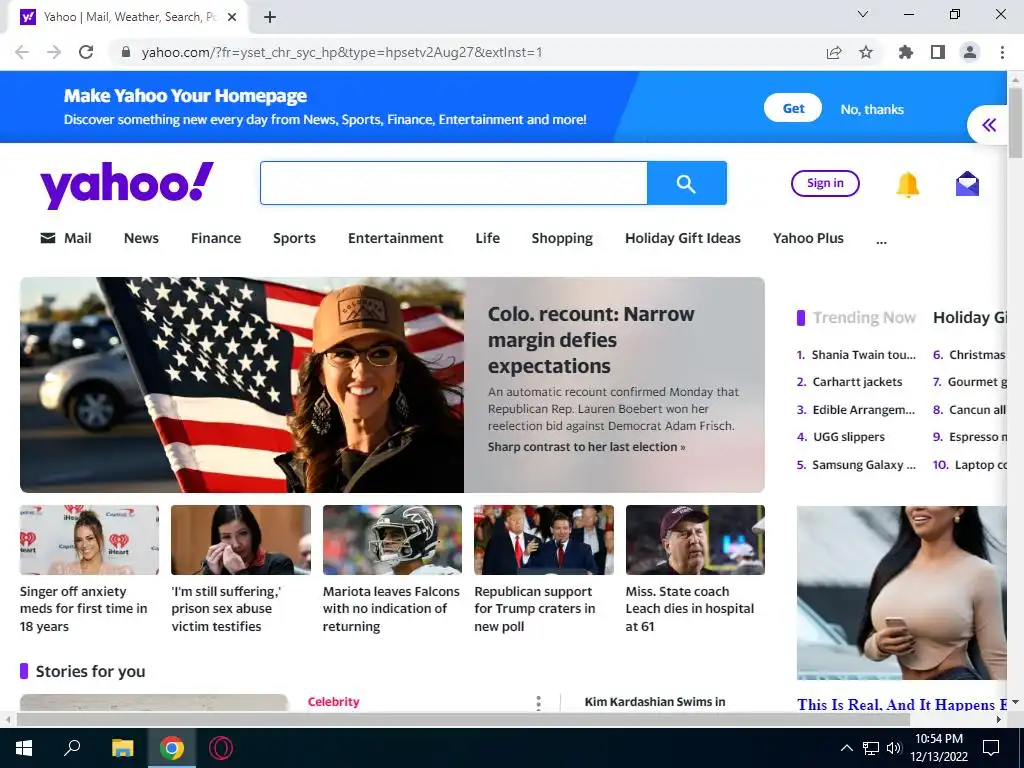Open Windows Start menu
This screenshot has width=1024, height=768.
[x=24, y=748]
